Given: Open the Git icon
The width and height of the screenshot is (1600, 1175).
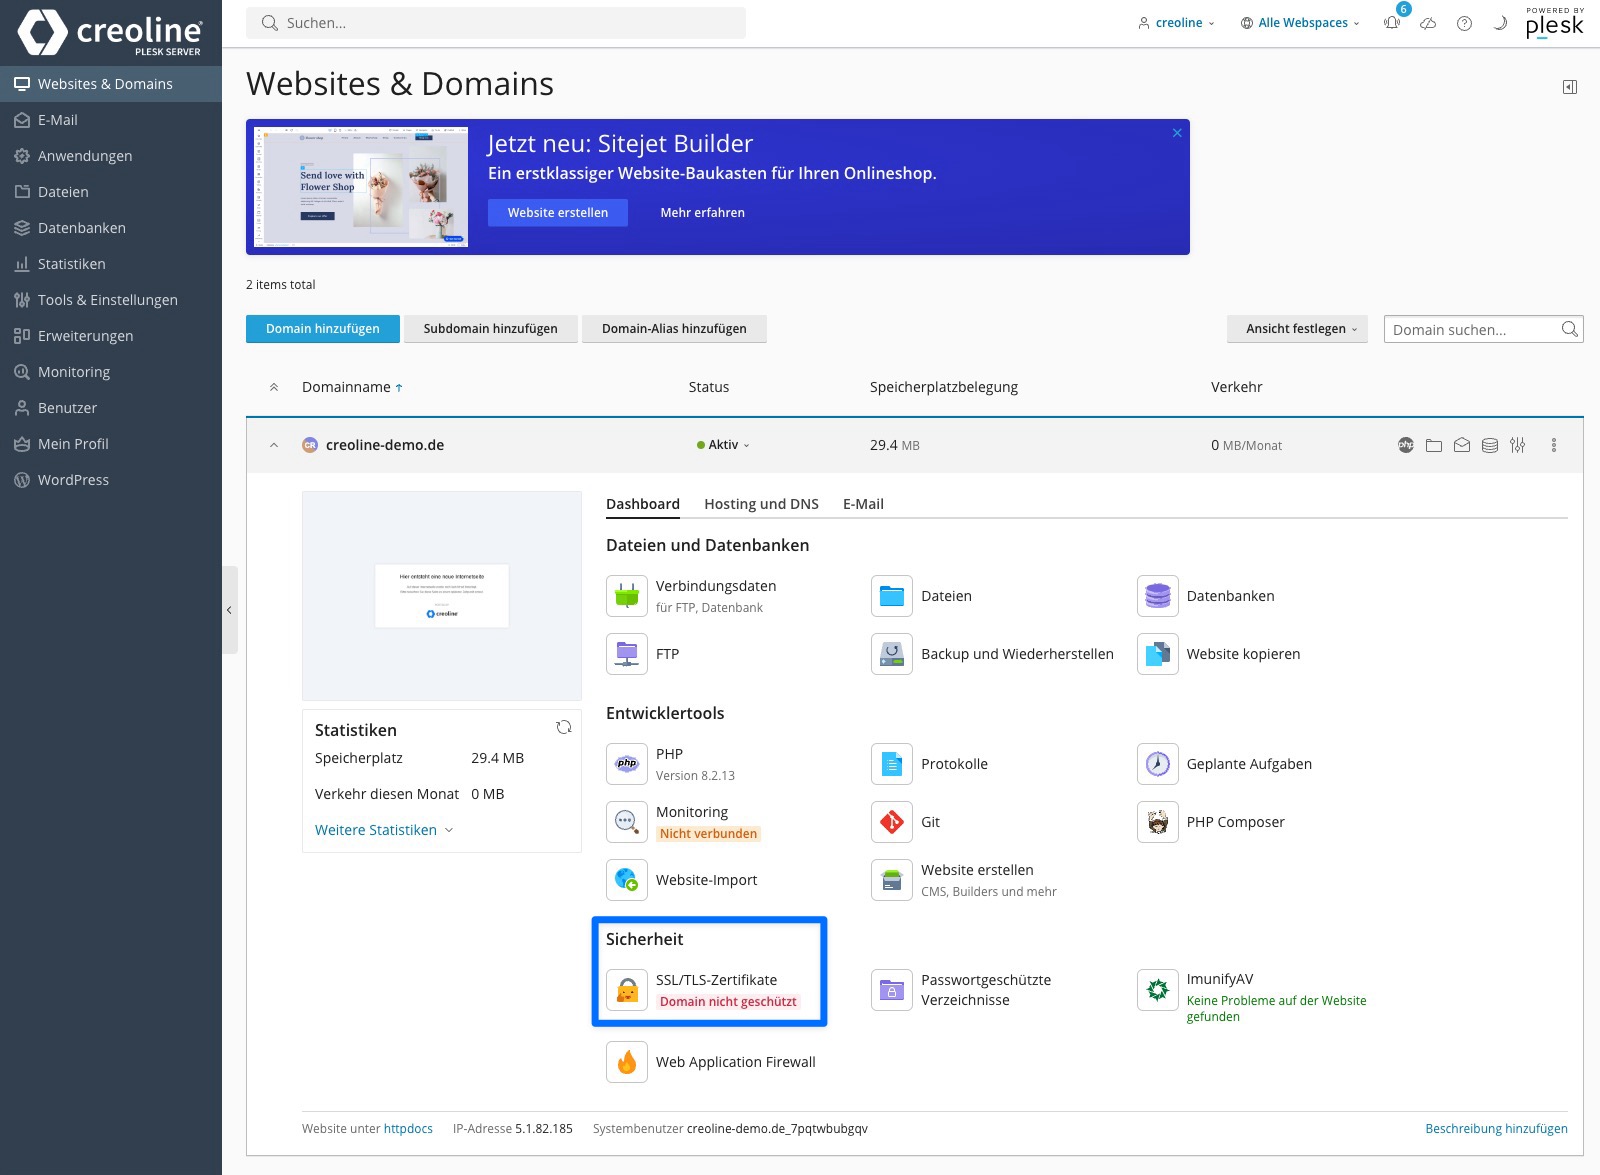Looking at the screenshot, I should coord(892,822).
